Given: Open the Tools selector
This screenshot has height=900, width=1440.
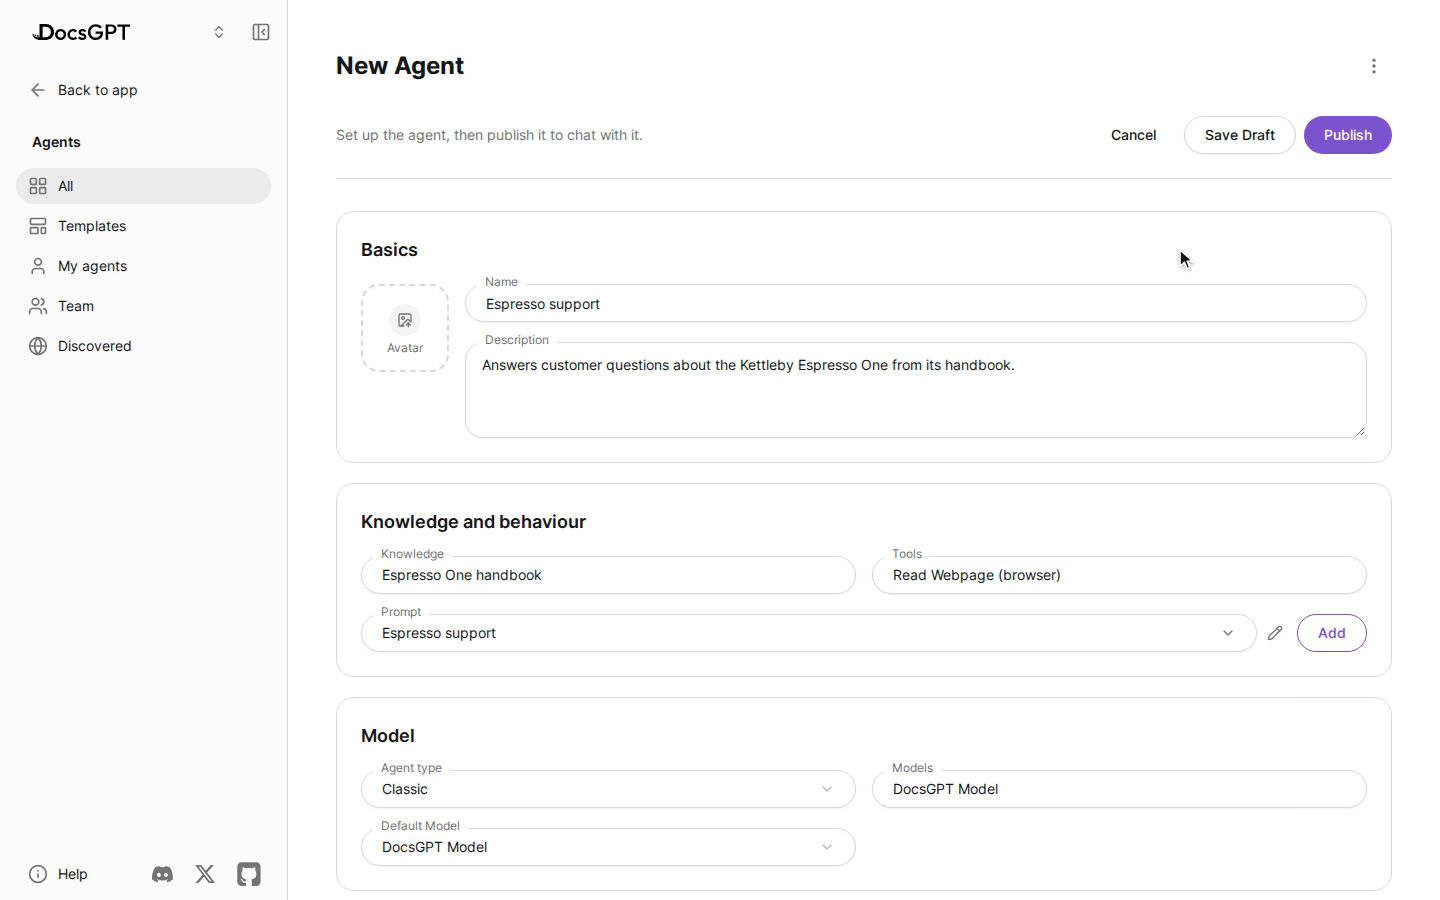Looking at the screenshot, I should [x=1119, y=575].
